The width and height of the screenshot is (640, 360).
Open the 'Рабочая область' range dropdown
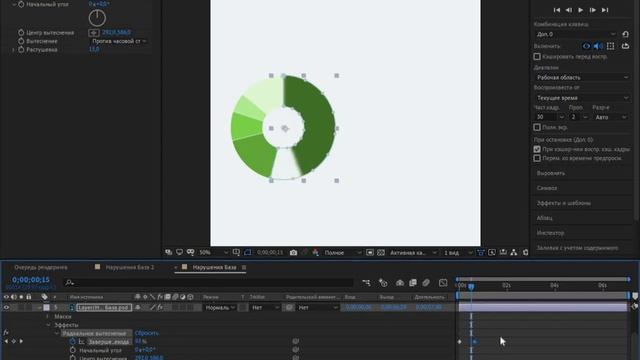582,78
